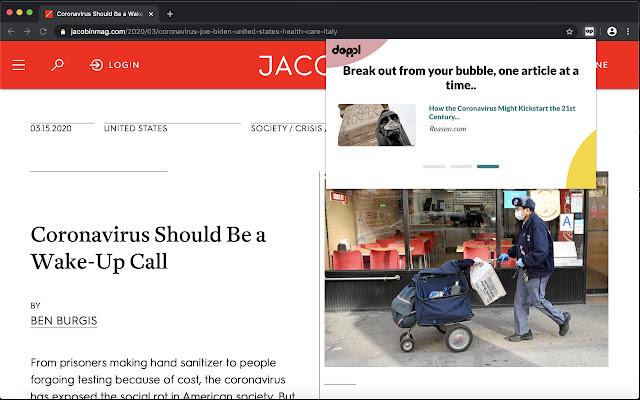Close the Coronavirus article tab
640x400 pixels.
151,14
